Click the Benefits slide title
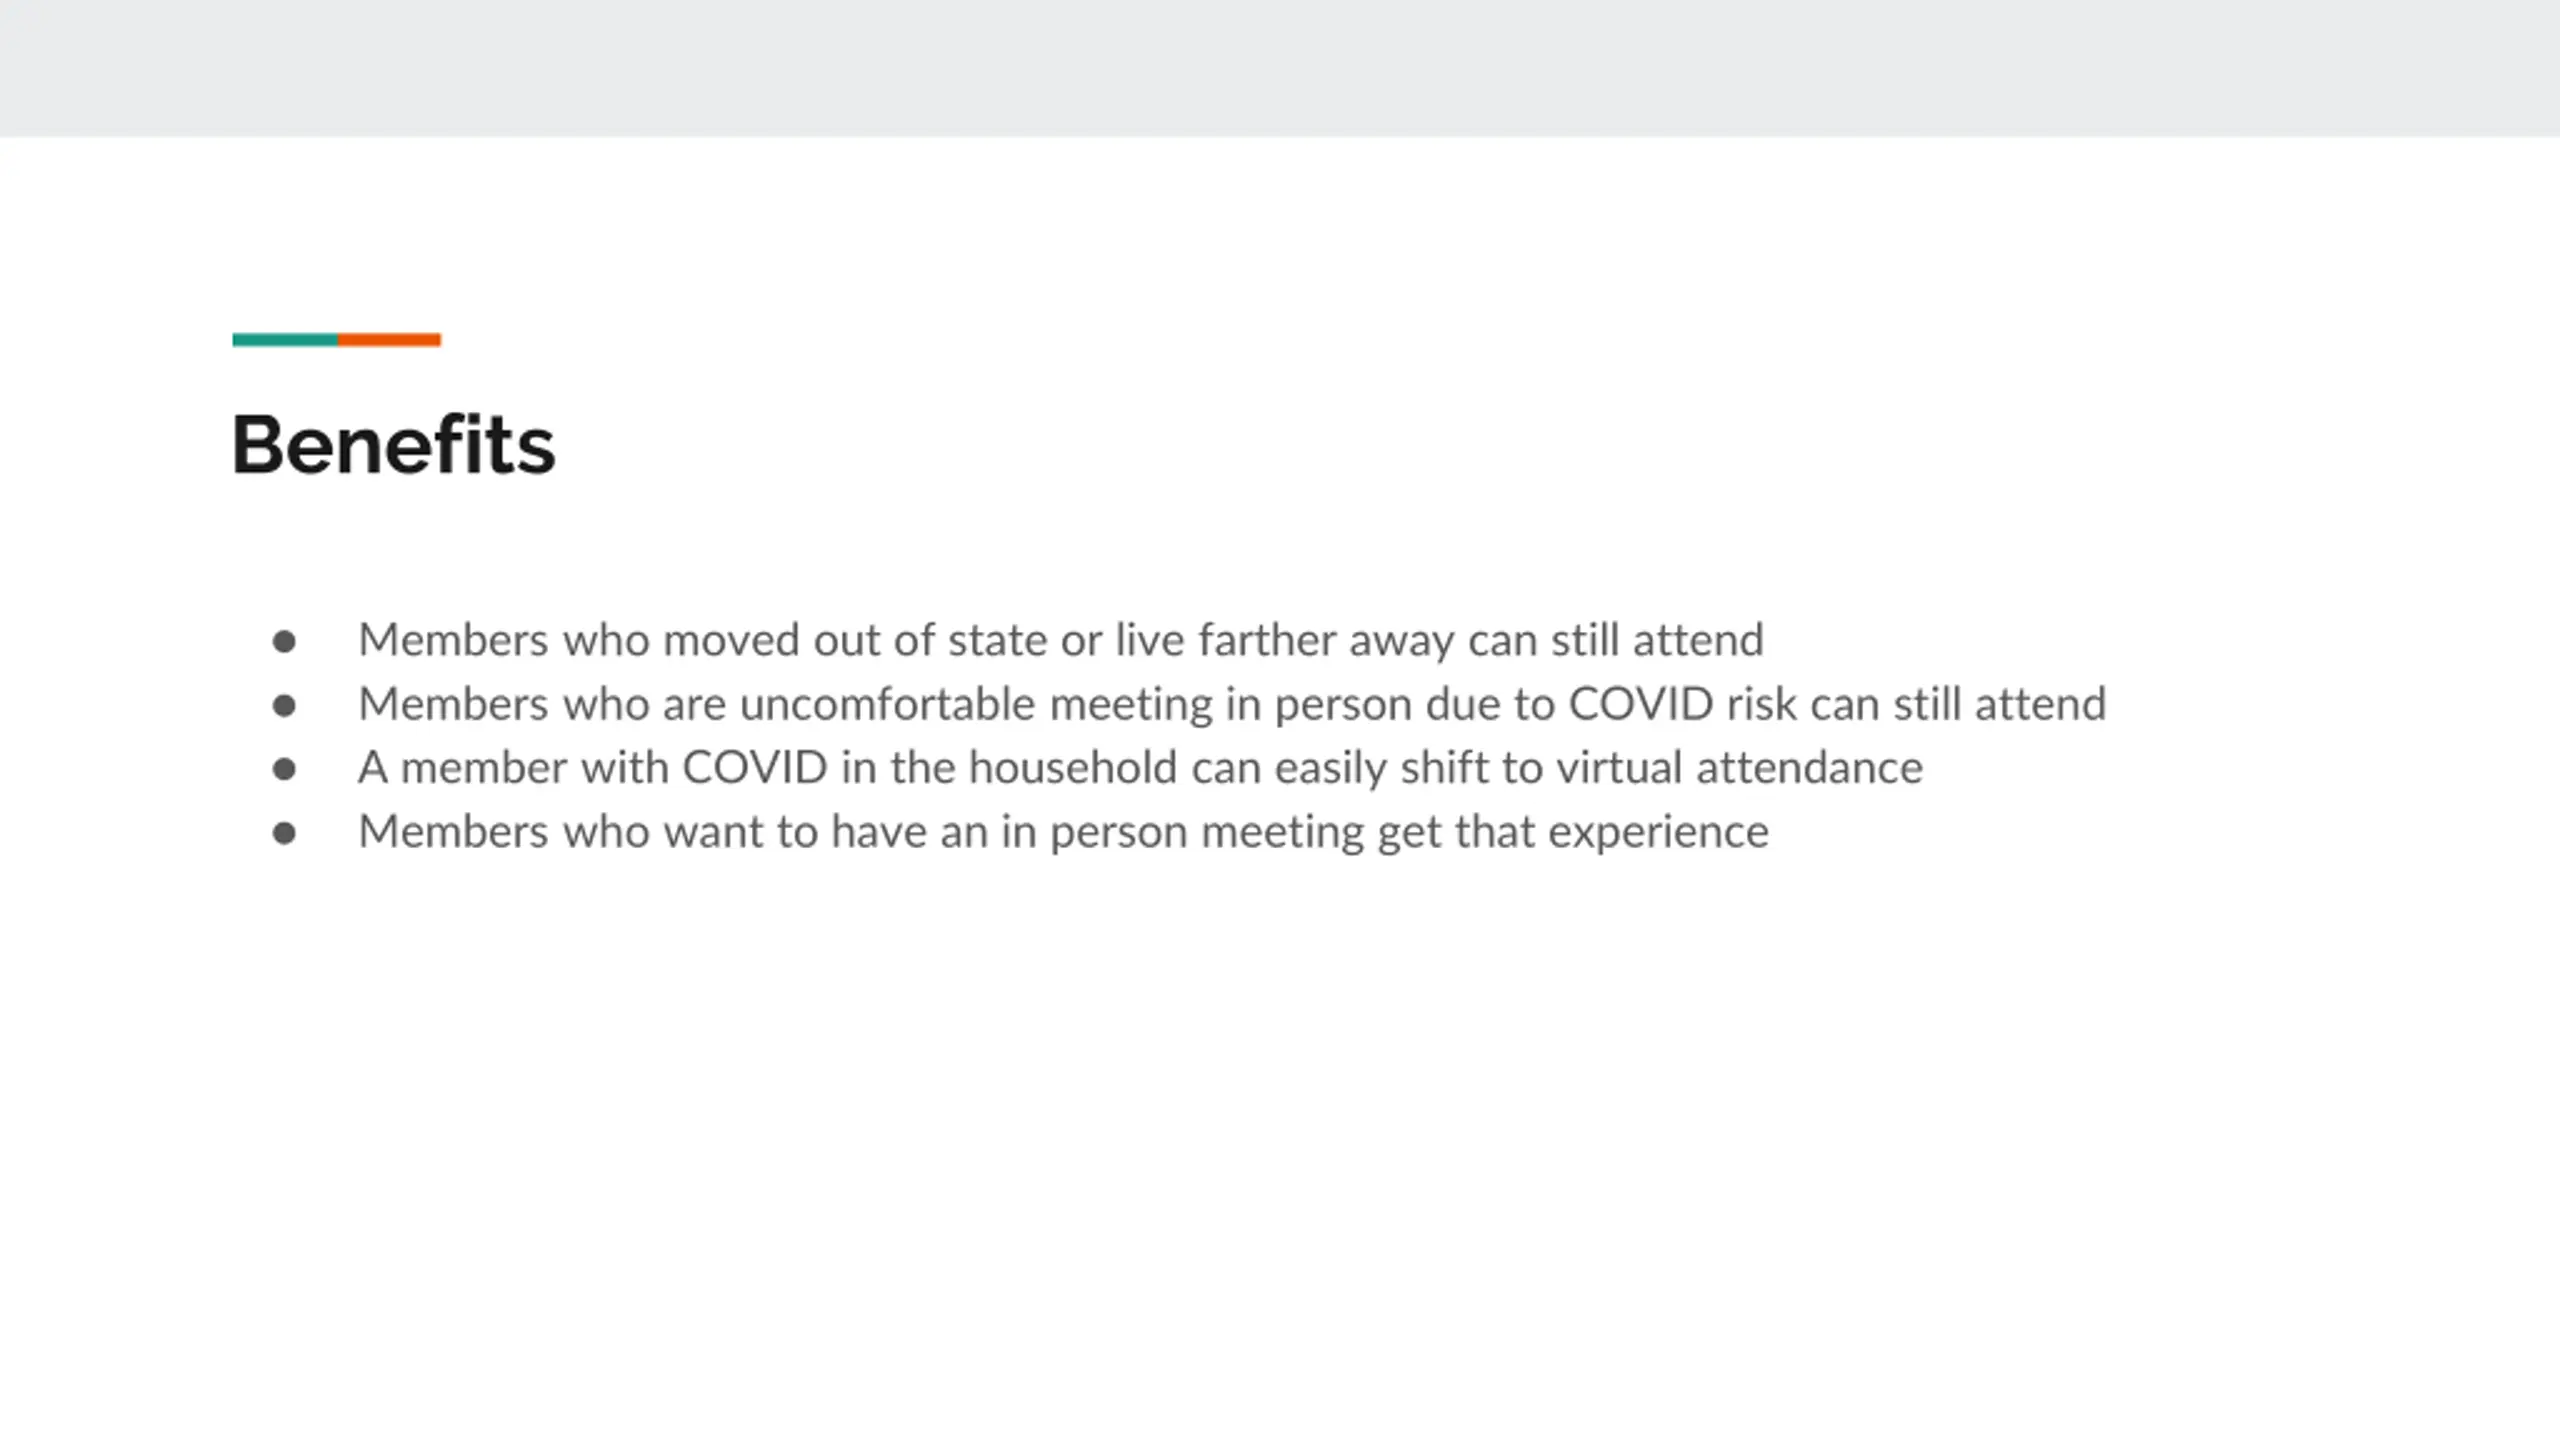Screen dimensions: 2560x1440 point(393,445)
